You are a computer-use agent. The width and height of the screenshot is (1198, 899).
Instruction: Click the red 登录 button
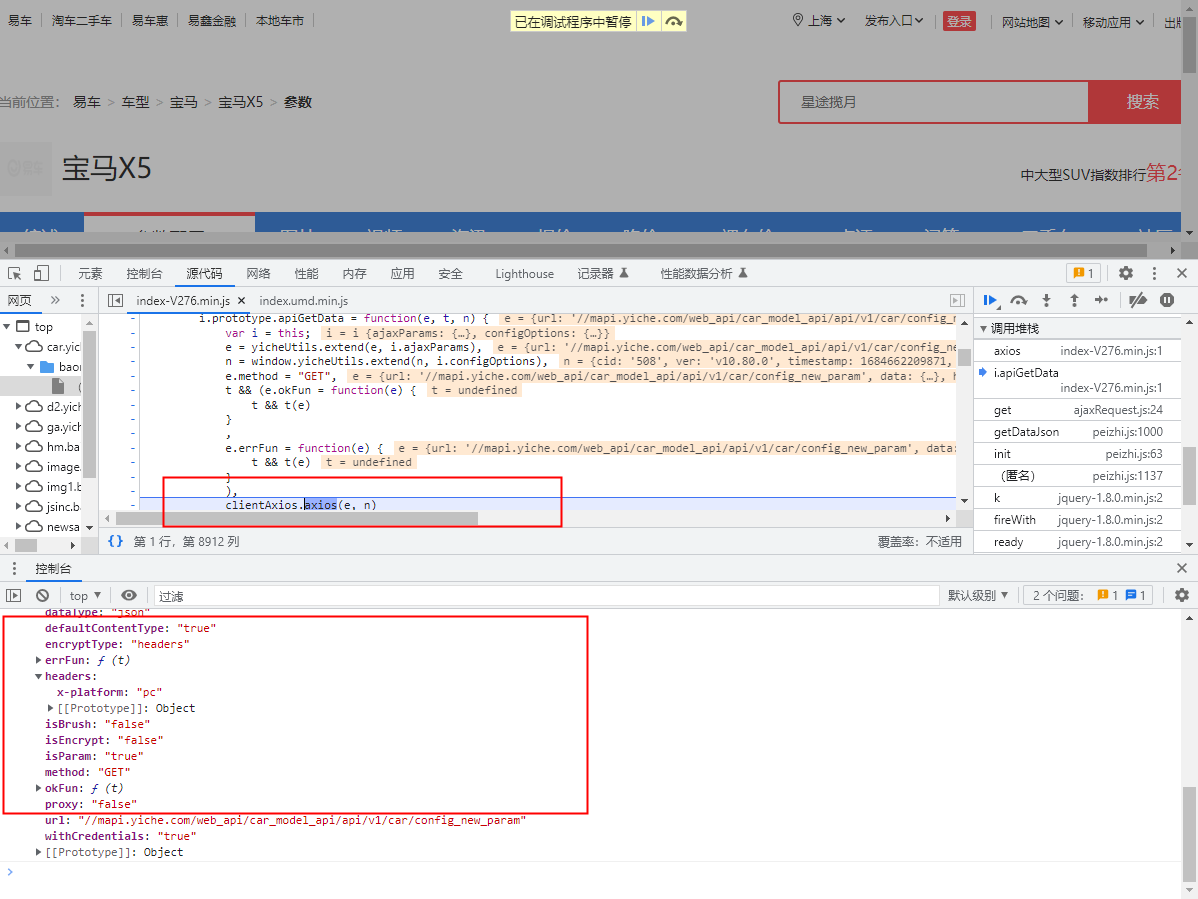point(959,21)
